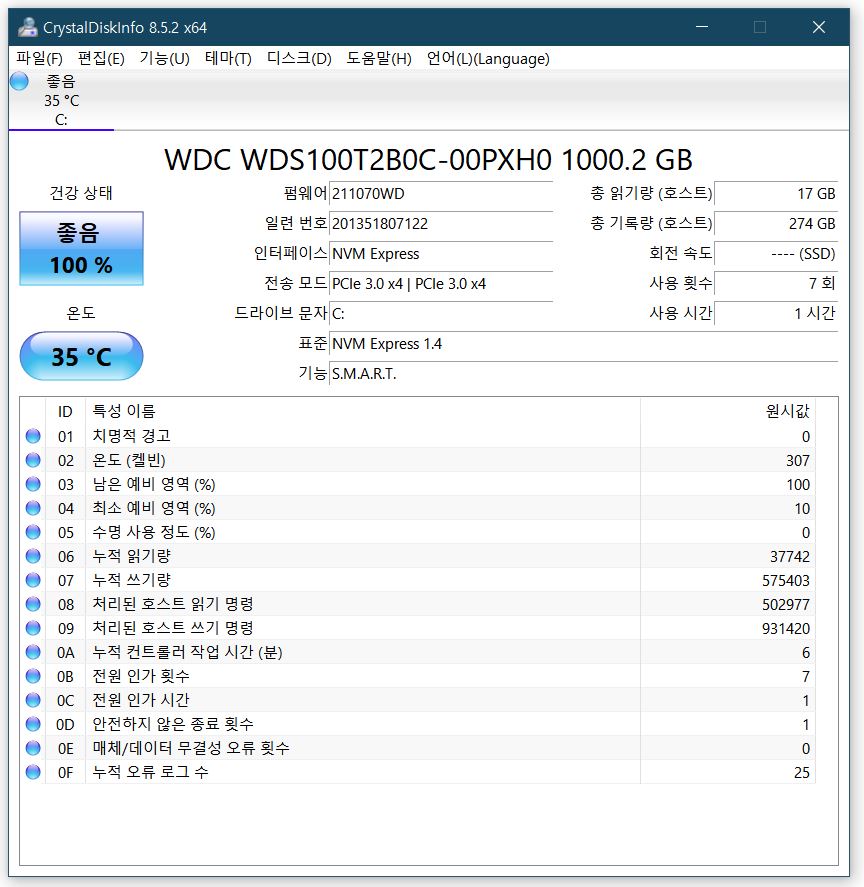Select the 누적 읽기량 attribute name
The height and width of the screenshot is (887, 864).
[131, 556]
